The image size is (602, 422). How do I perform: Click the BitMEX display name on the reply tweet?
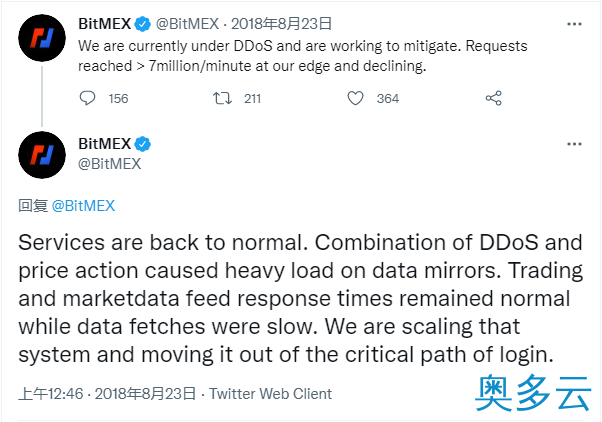(x=104, y=144)
